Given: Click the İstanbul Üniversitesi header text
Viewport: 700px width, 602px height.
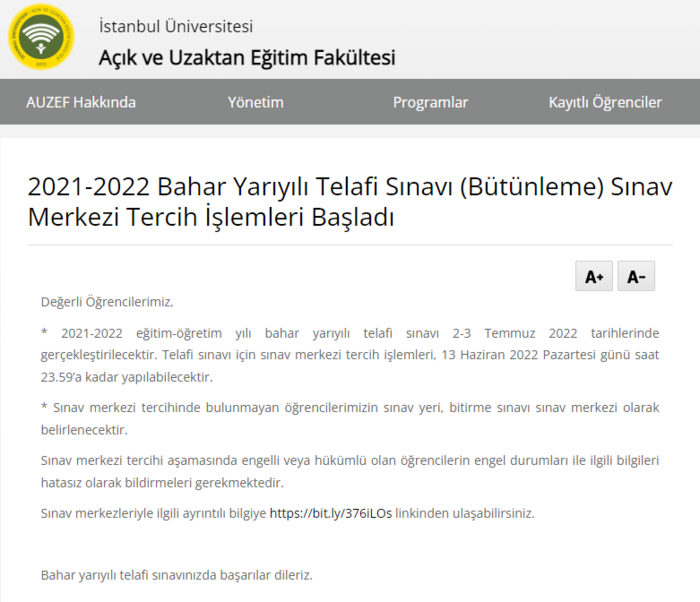Looking at the screenshot, I should 176,27.
